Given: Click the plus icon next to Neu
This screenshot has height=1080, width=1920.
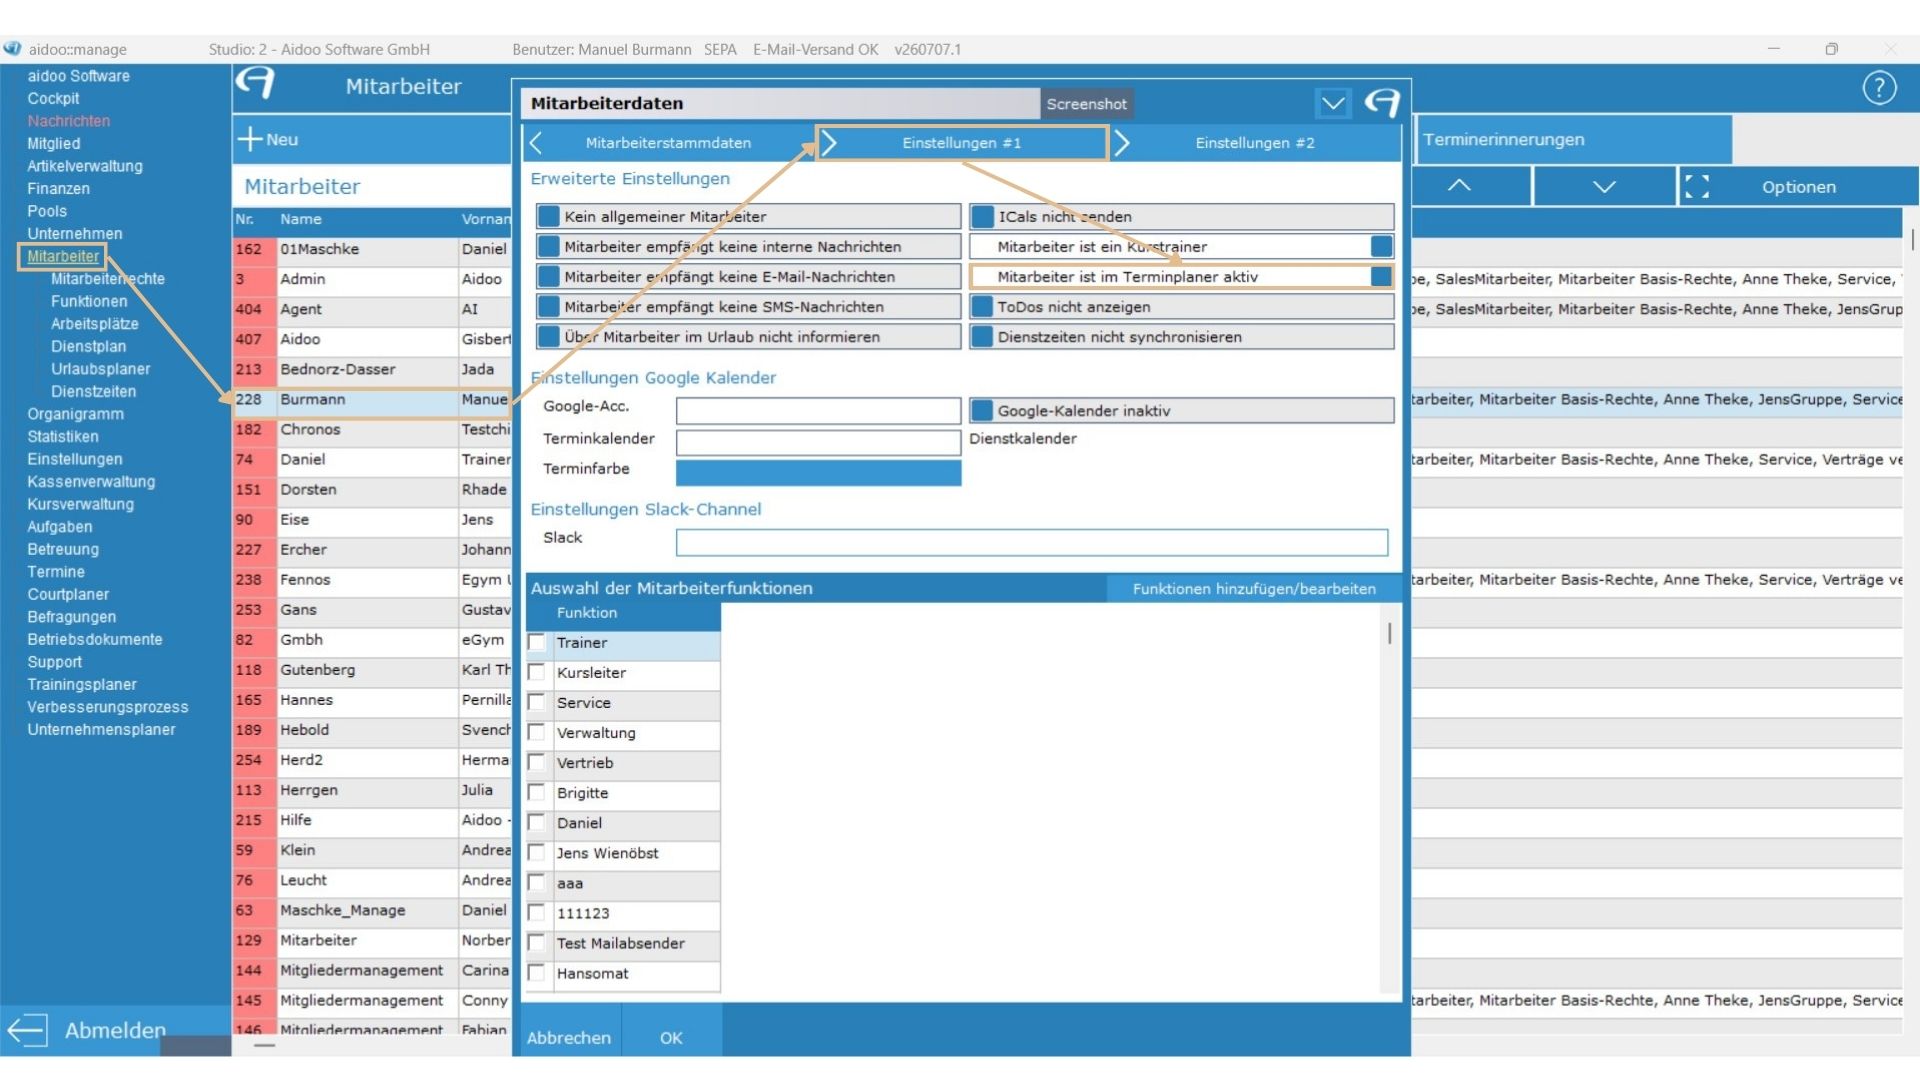Looking at the screenshot, I should pos(249,139).
